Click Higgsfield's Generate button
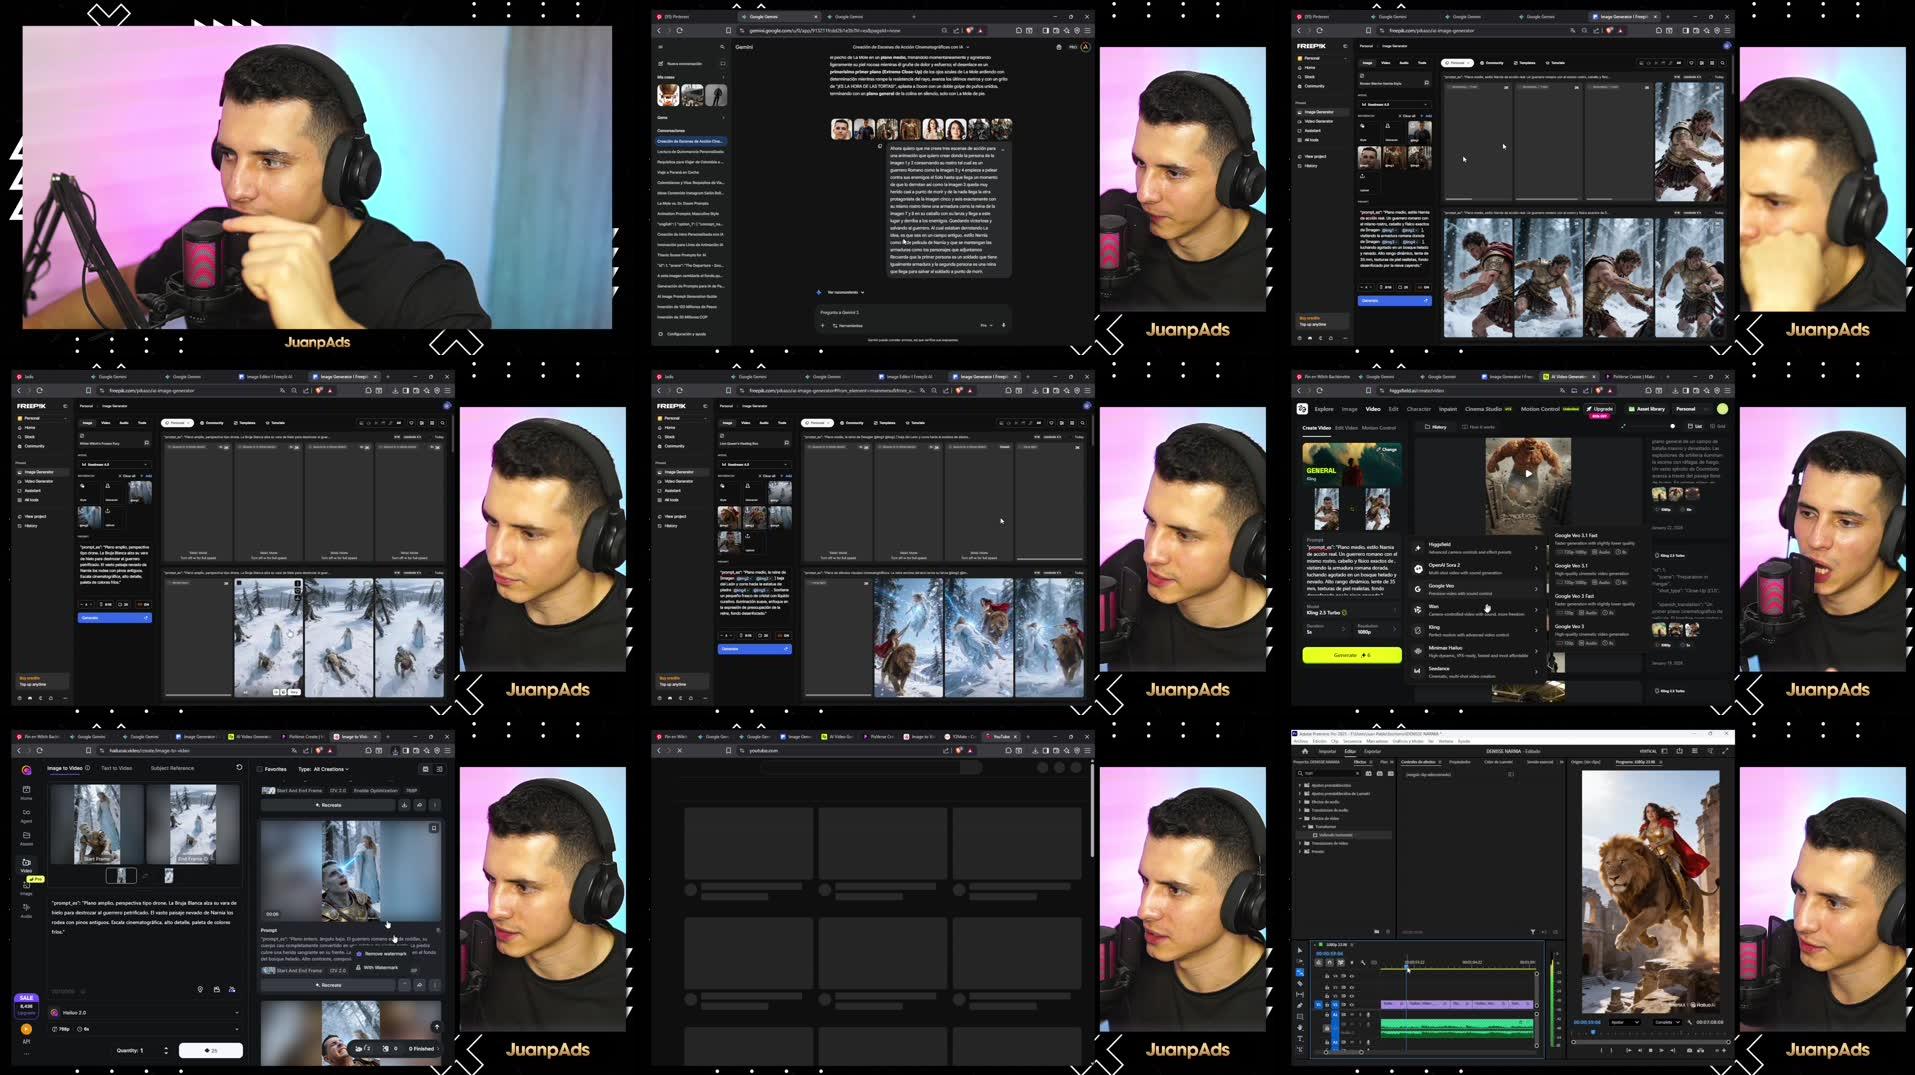Screen dimensions: 1915x1075 [1352, 655]
